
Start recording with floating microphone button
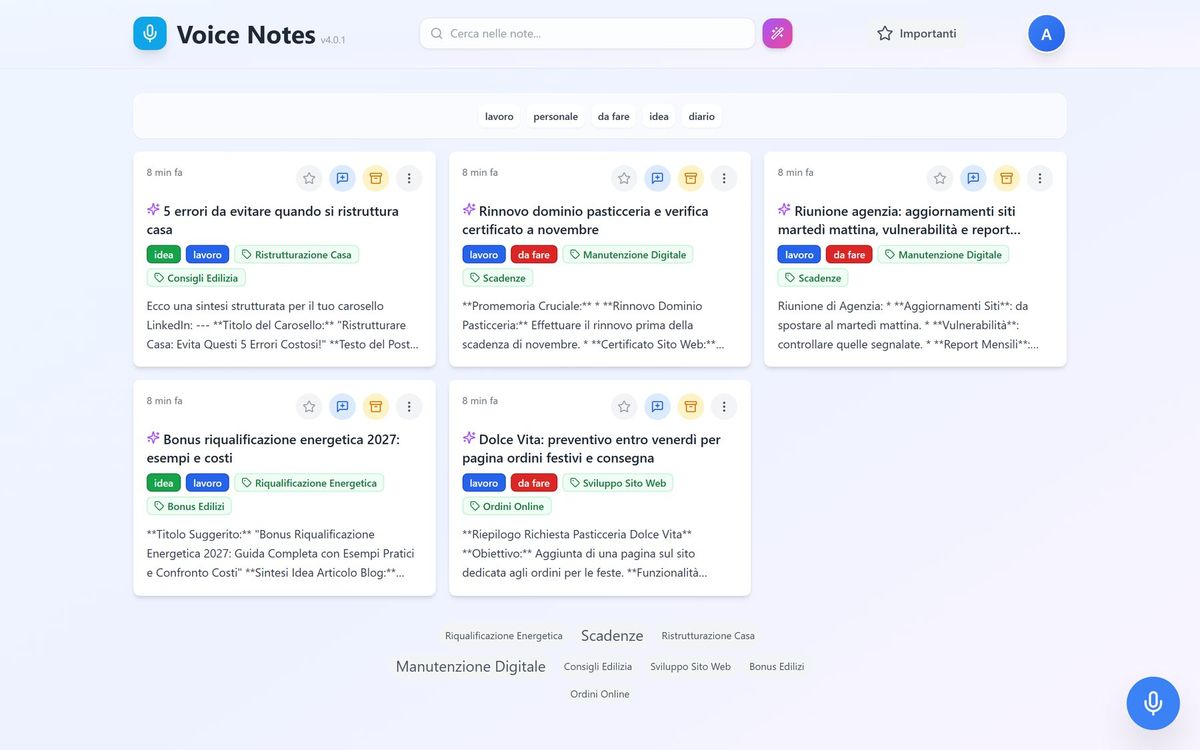pyautogui.click(x=1153, y=703)
